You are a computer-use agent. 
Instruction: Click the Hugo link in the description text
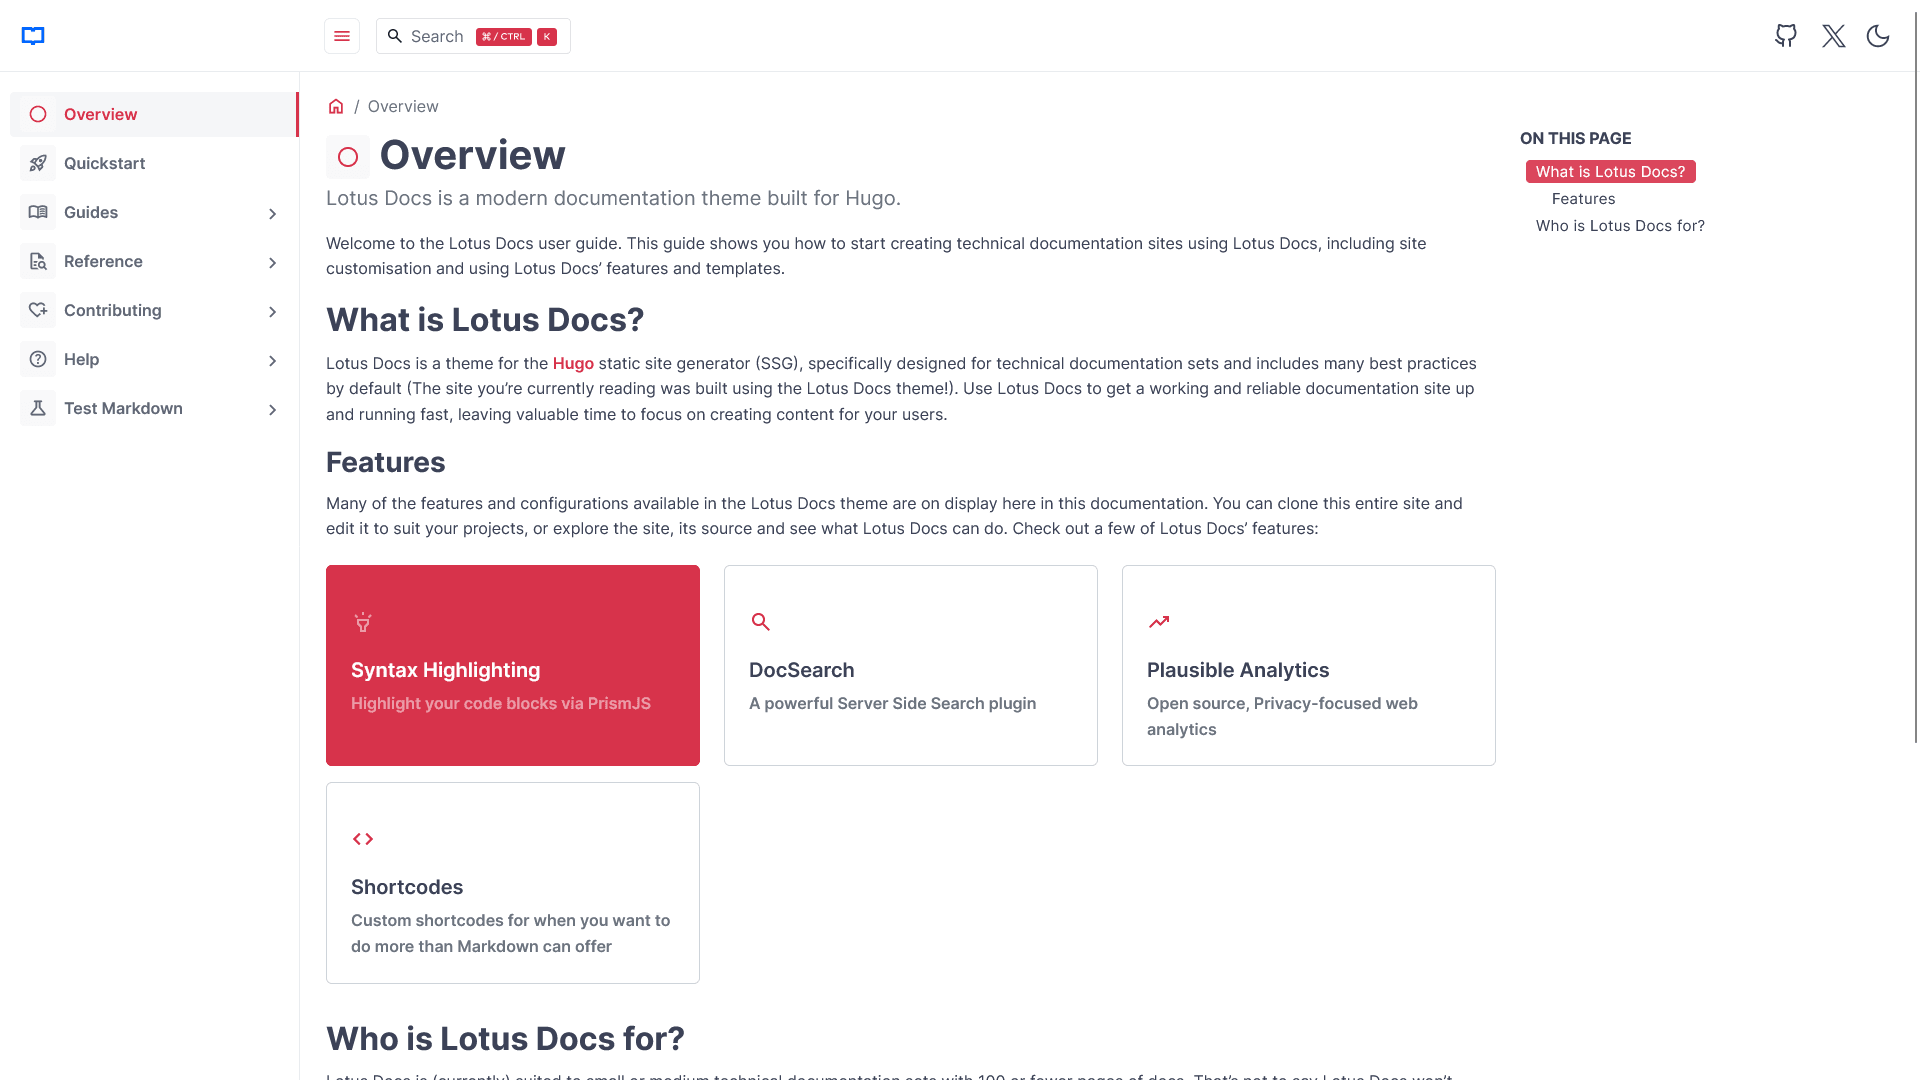[x=572, y=363]
